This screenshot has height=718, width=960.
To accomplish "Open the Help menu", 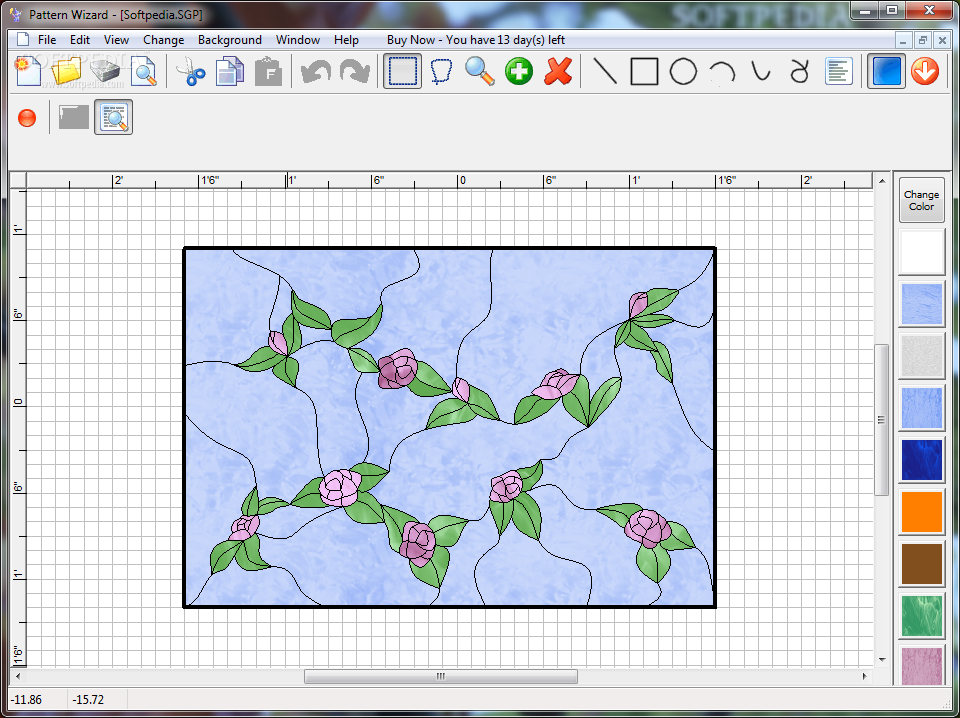I will pyautogui.click(x=346, y=40).
